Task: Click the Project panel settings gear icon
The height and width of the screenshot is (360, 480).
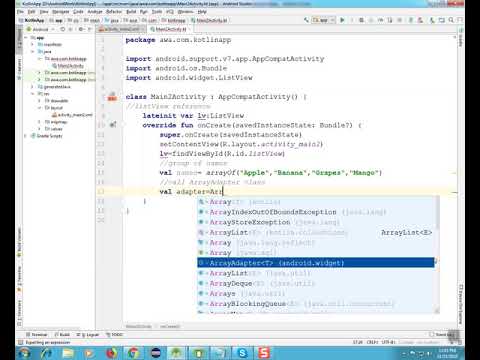Action: click(81, 29)
